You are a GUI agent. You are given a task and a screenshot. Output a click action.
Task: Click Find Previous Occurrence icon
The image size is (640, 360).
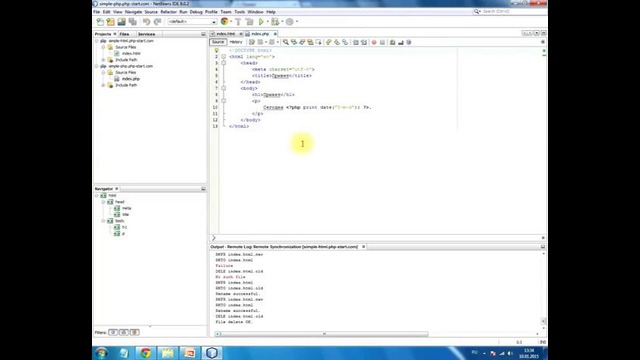[x=294, y=42]
